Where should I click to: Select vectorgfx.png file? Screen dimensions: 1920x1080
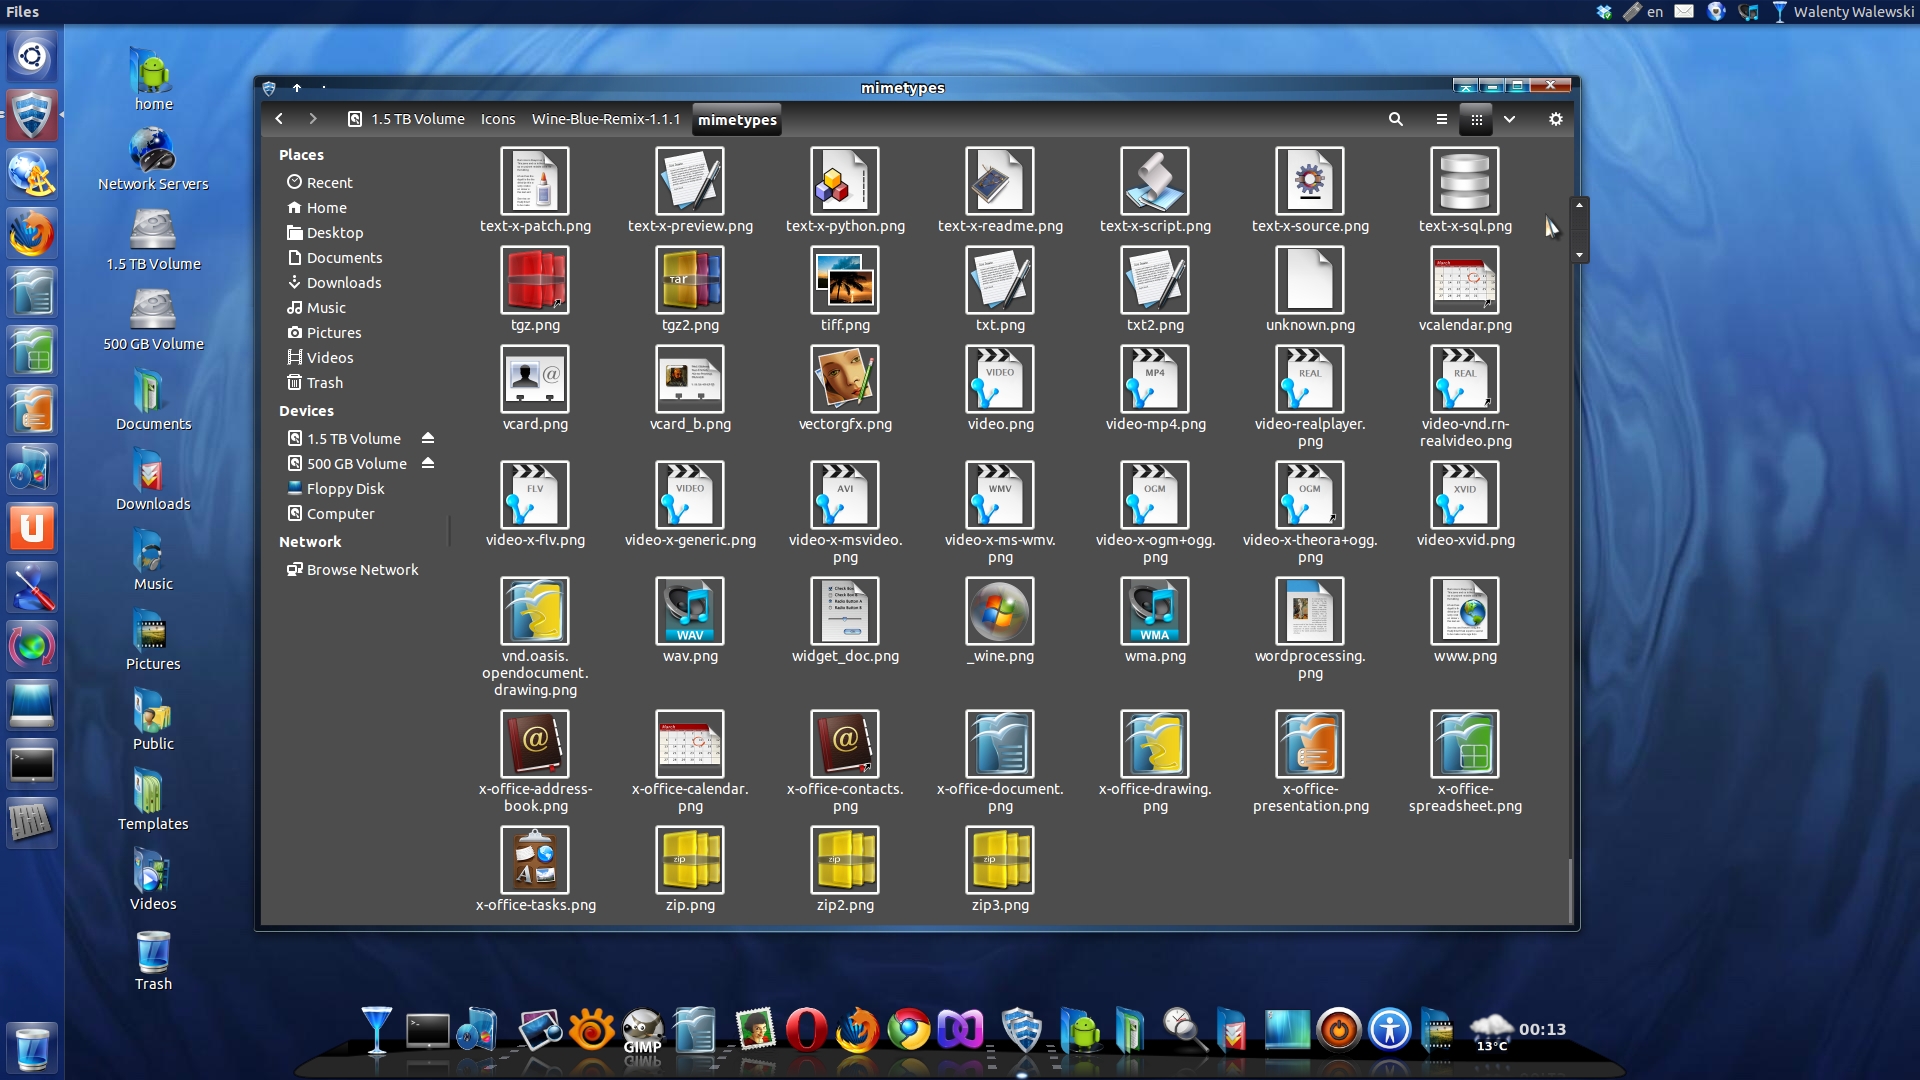(x=845, y=389)
